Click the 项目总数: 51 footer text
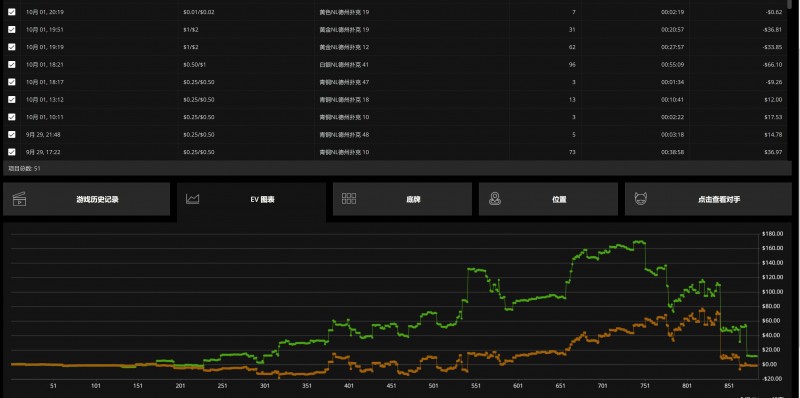The height and width of the screenshot is (398, 800). coord(24,168)
